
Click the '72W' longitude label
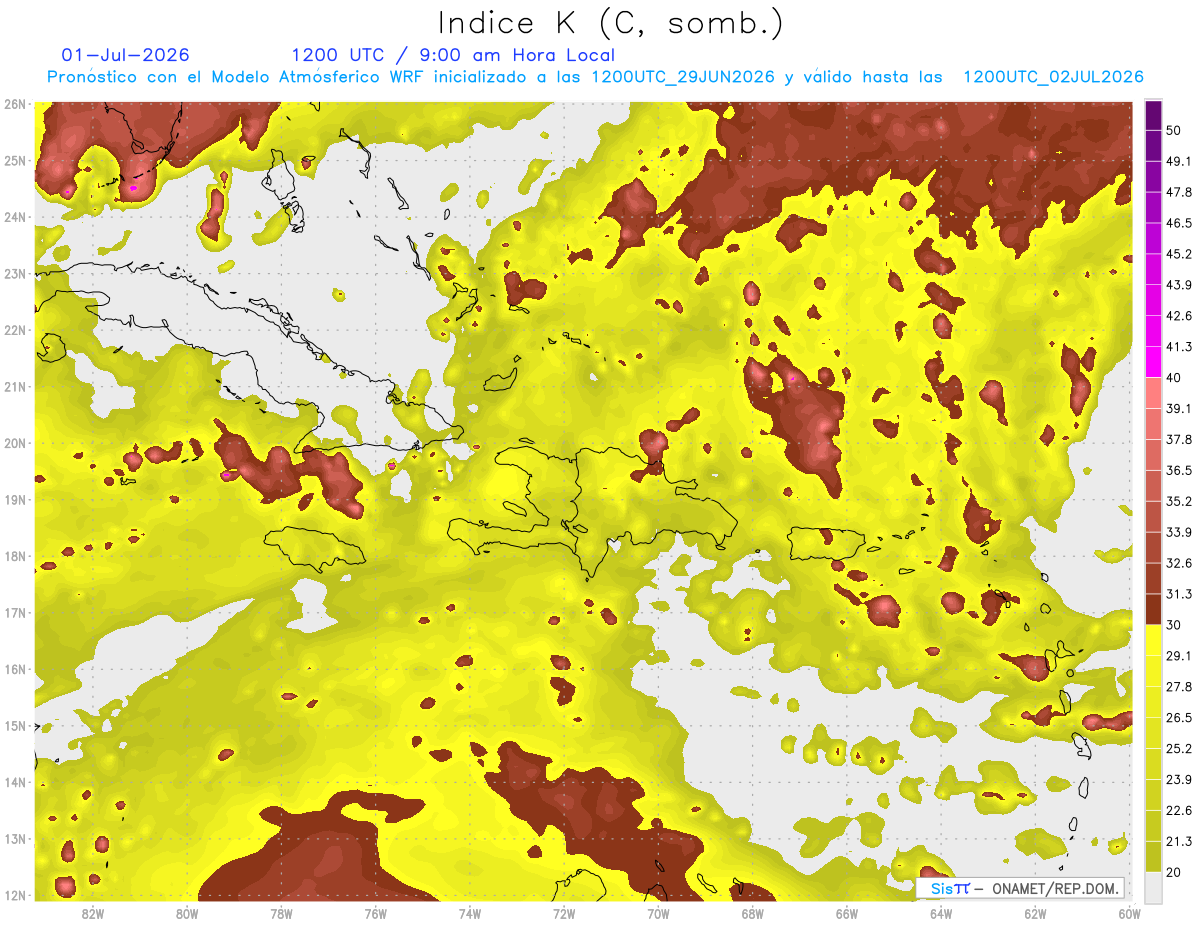(564, 914)
